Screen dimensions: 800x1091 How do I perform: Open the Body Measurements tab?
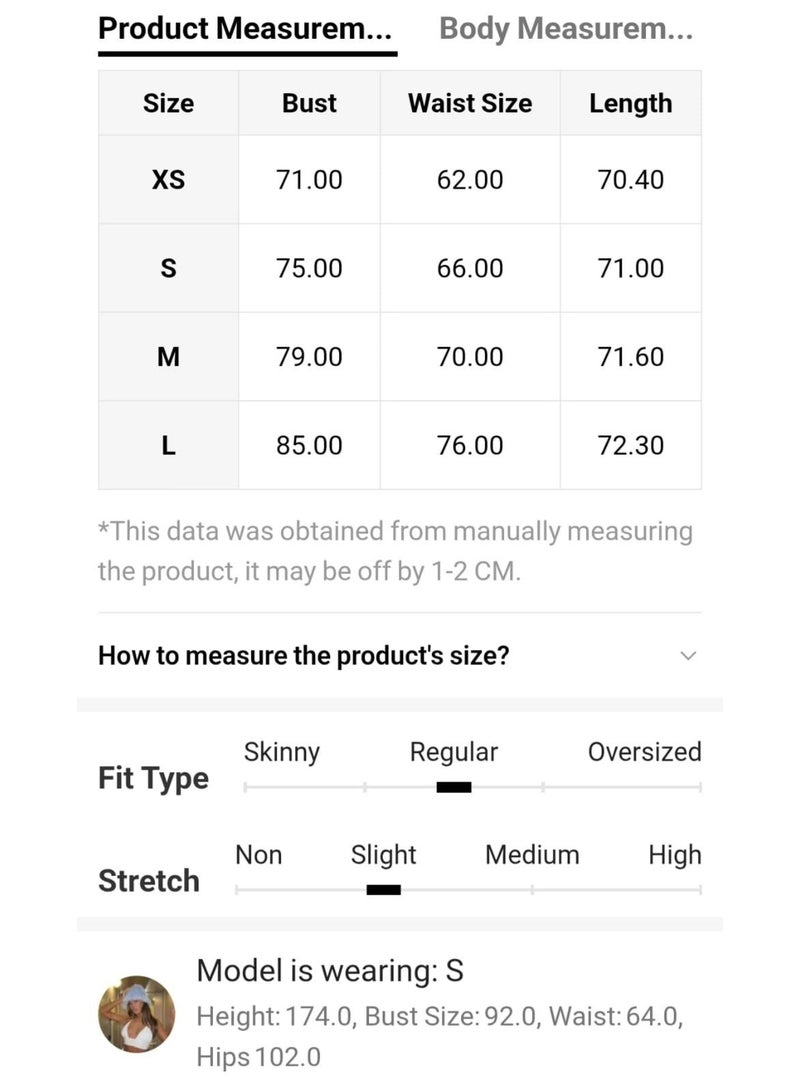coord(566,28)
